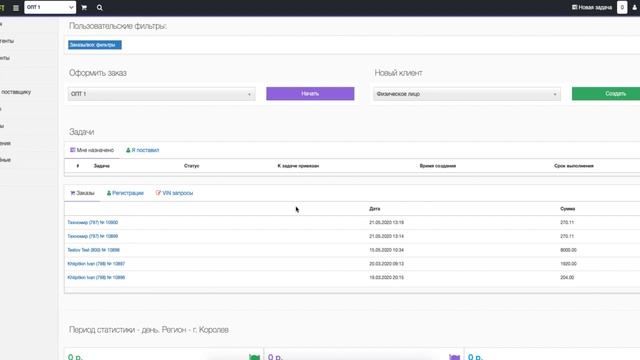
Task: Click the purple 'Начать' button
Action: (x=310, y=93)
